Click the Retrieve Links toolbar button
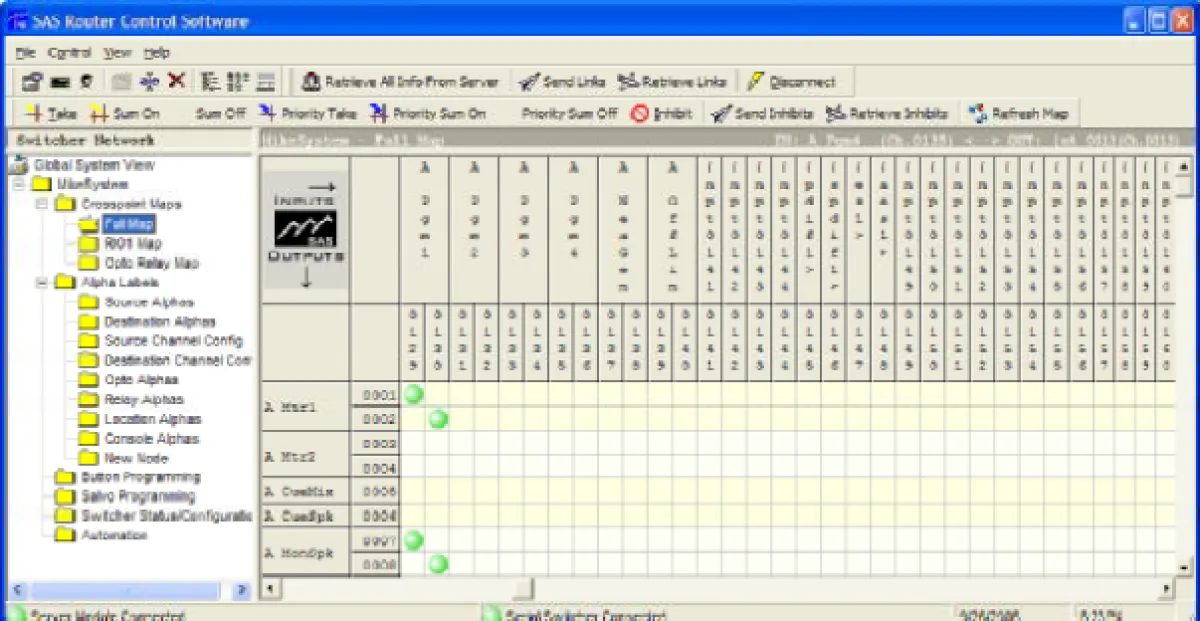 (674, 82)
